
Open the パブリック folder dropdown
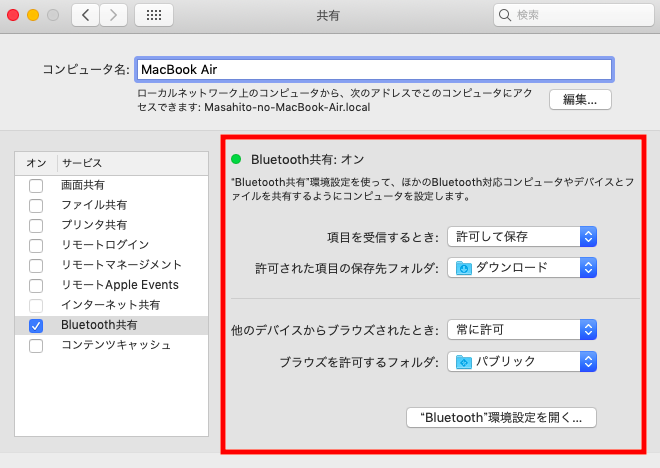tap(522, 362)
